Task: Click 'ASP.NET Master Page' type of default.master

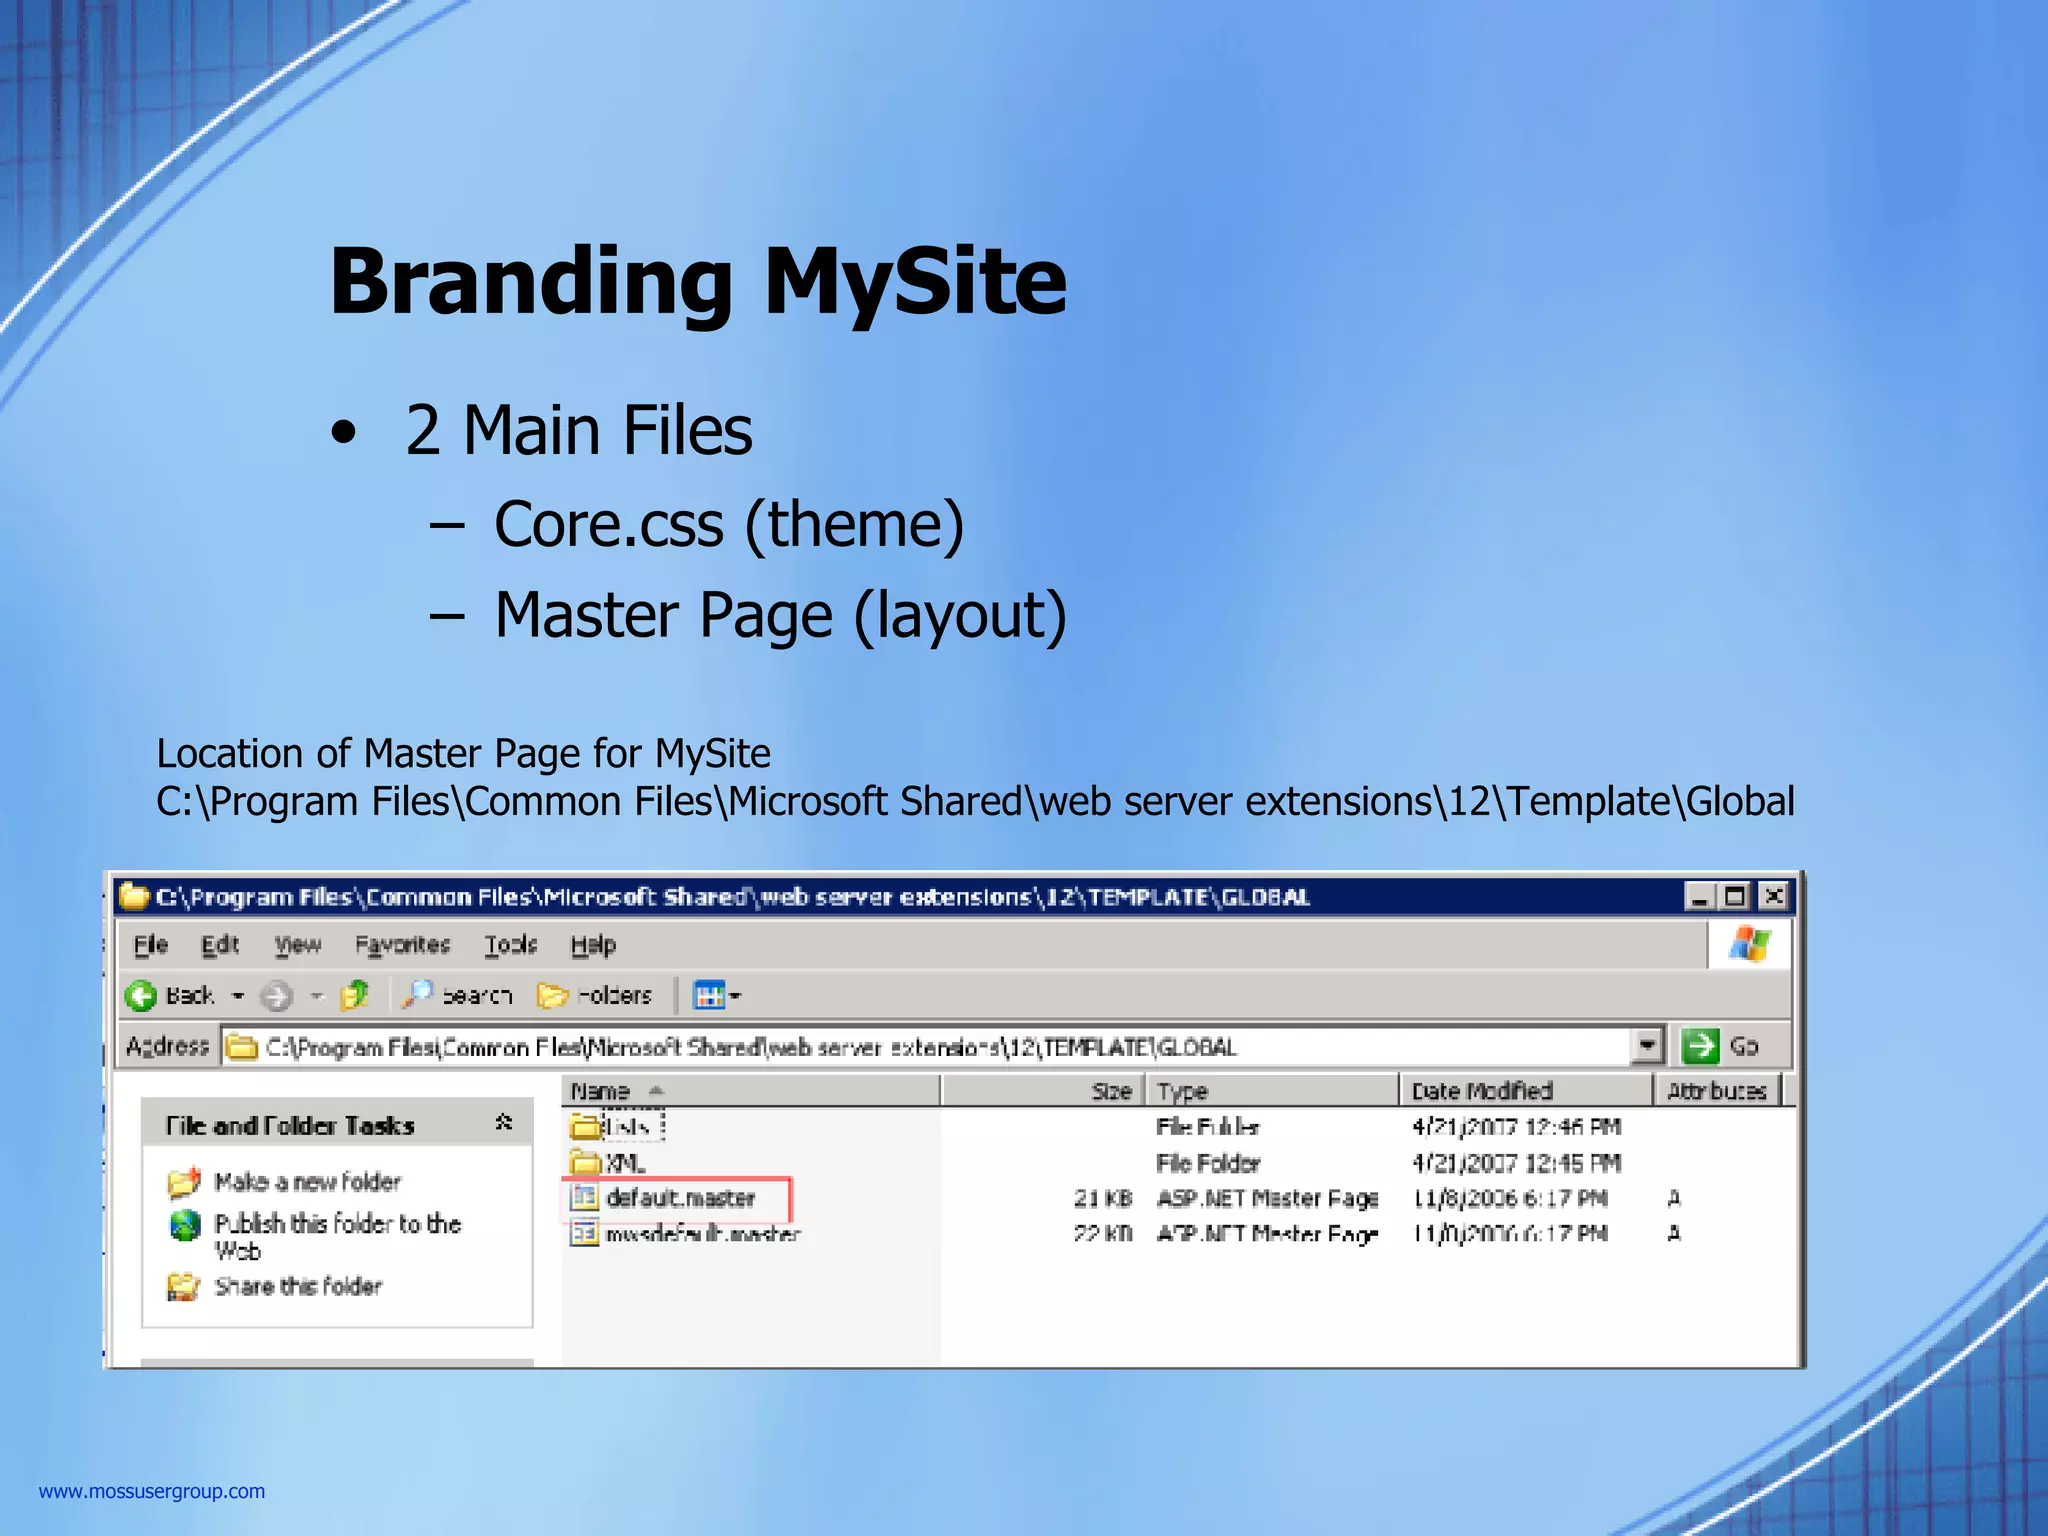Action: [x=1267, y=1198]
